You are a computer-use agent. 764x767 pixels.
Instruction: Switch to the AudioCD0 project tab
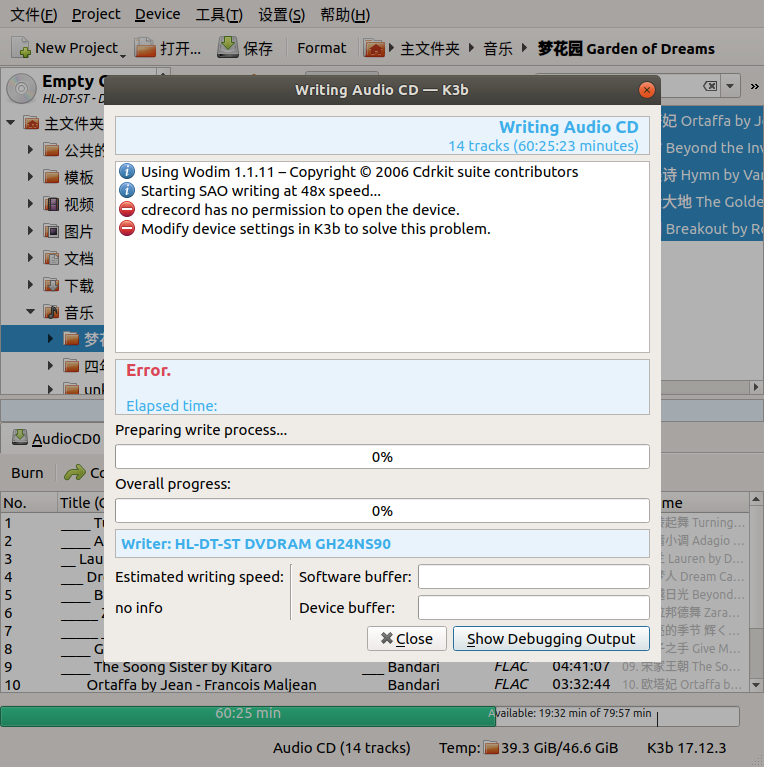[56, 438]
